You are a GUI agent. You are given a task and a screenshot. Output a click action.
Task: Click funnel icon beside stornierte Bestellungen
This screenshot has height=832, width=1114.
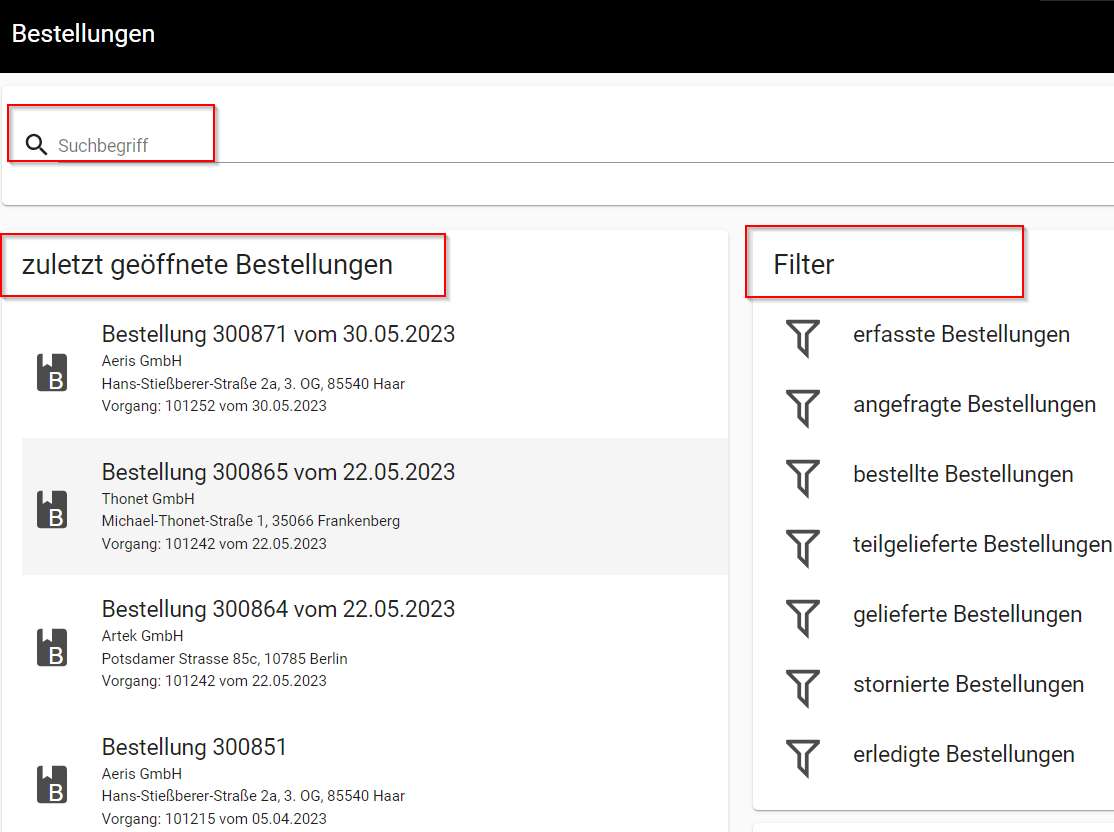pos(803,688)
